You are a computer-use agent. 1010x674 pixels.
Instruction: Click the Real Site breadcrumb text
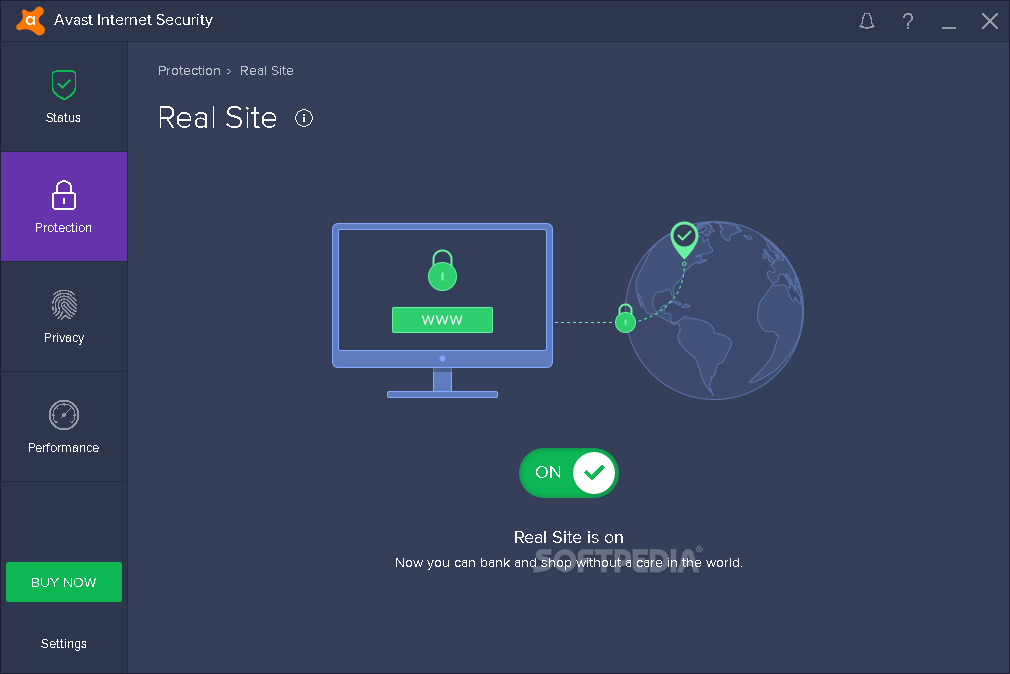267,71
